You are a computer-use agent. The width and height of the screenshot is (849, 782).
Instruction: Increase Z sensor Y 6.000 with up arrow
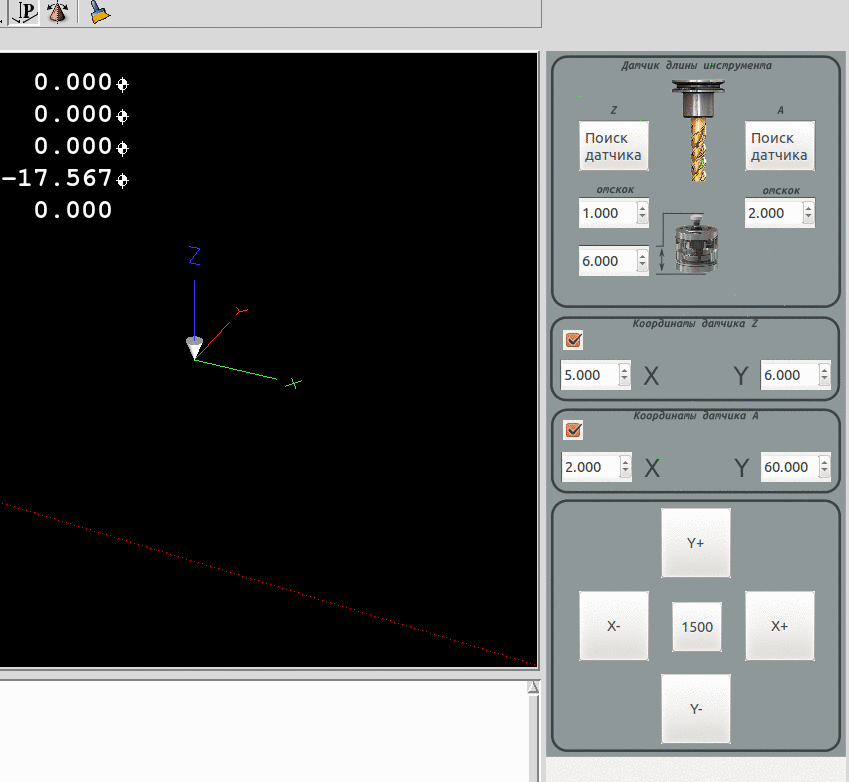pos(824,369)
